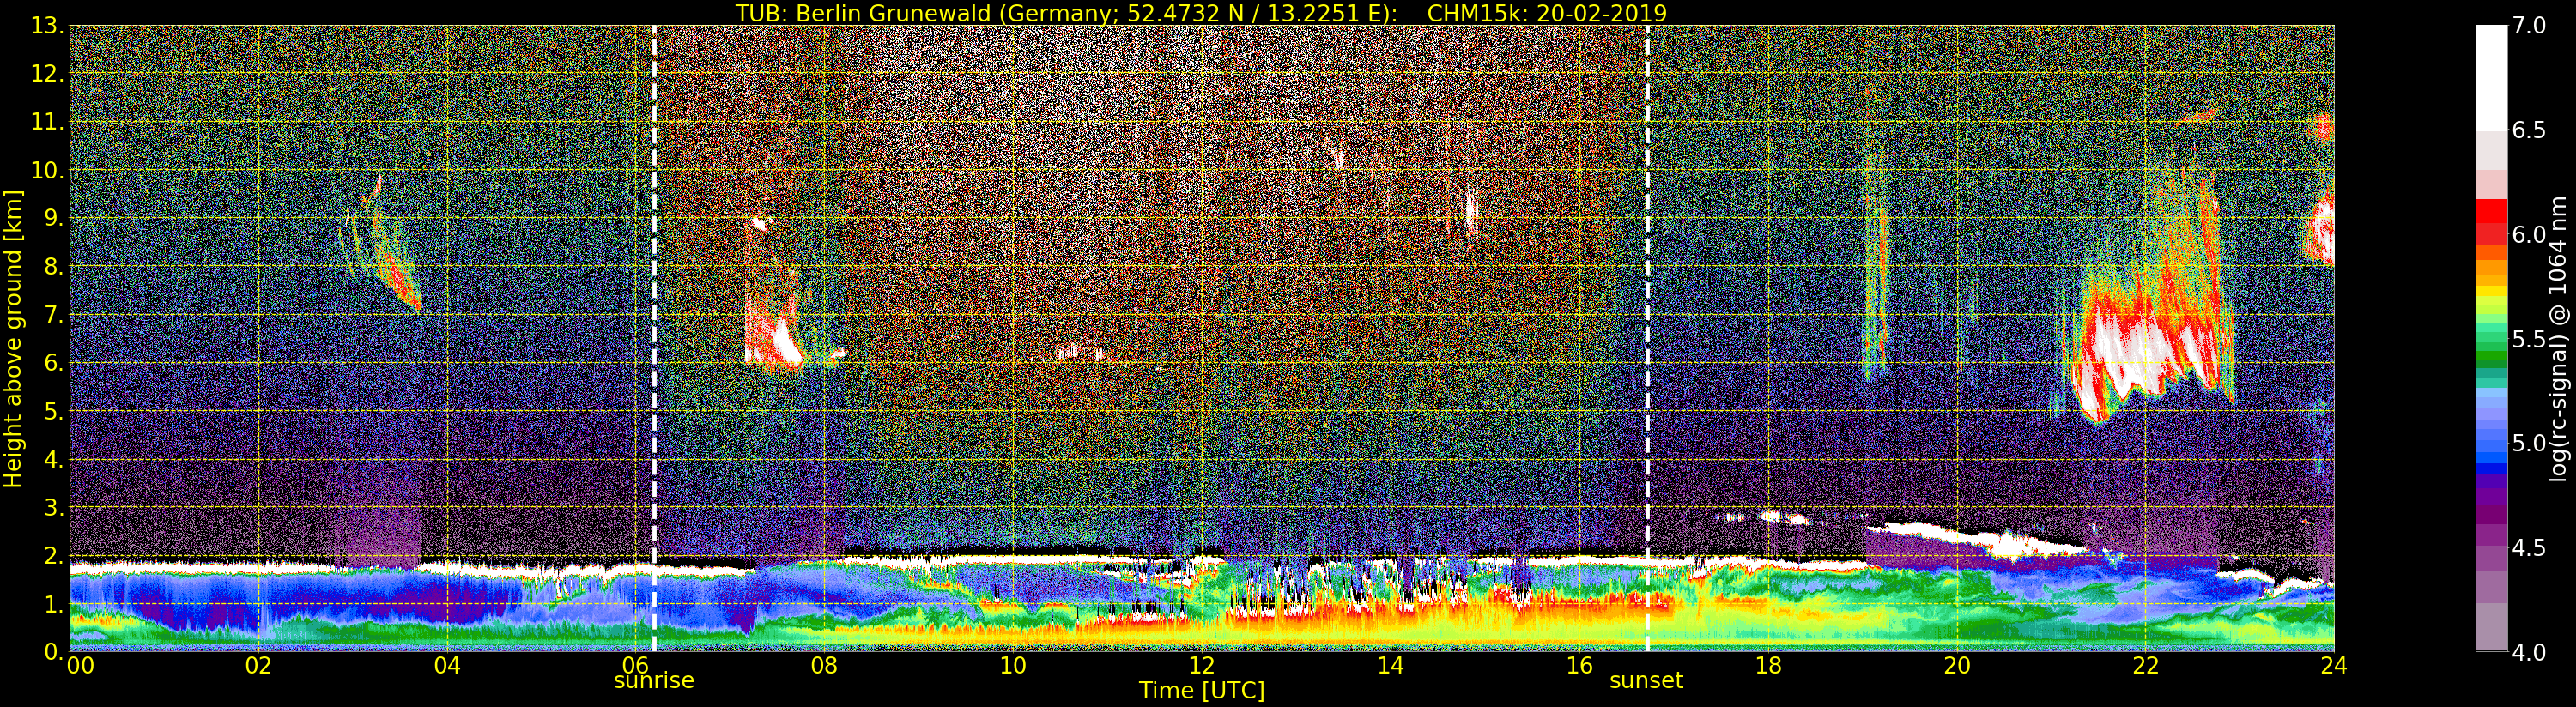Click colorbar tick value '6.5'
Image resolution: width=2576 pixels, height=707 pixels.
pos(2529,130)
